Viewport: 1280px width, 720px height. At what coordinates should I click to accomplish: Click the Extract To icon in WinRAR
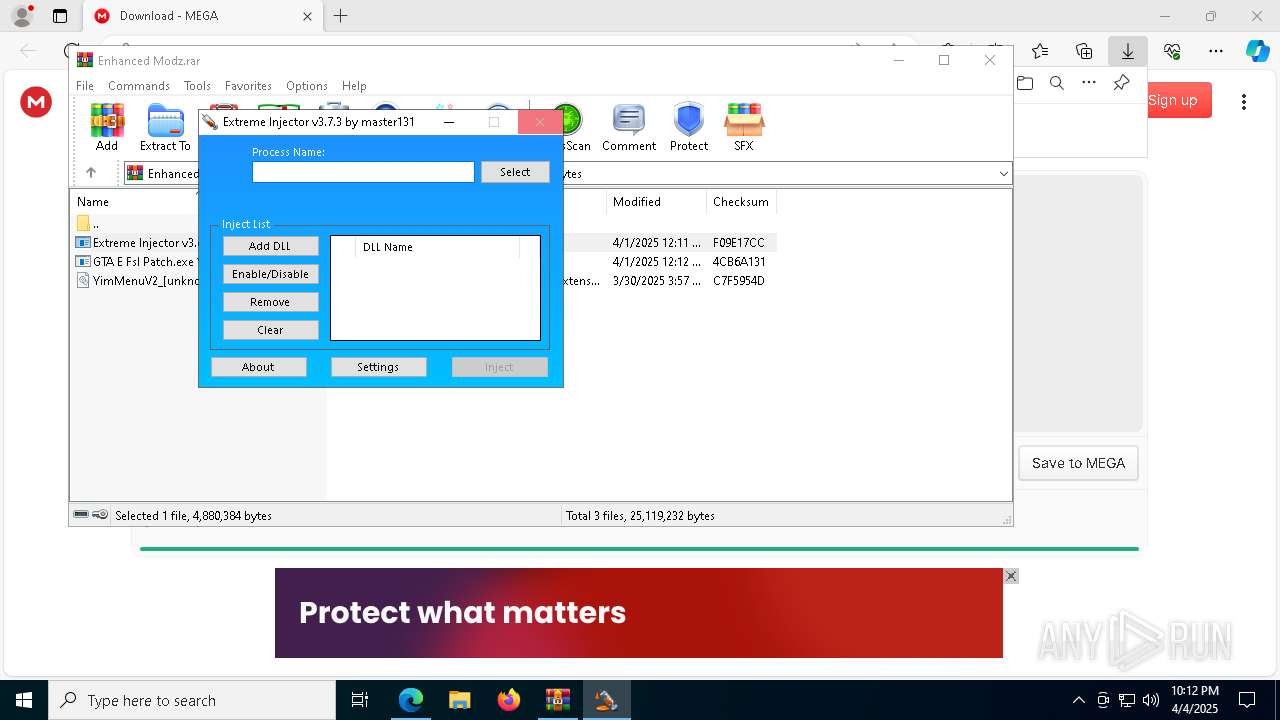click(x=165, y=127)
